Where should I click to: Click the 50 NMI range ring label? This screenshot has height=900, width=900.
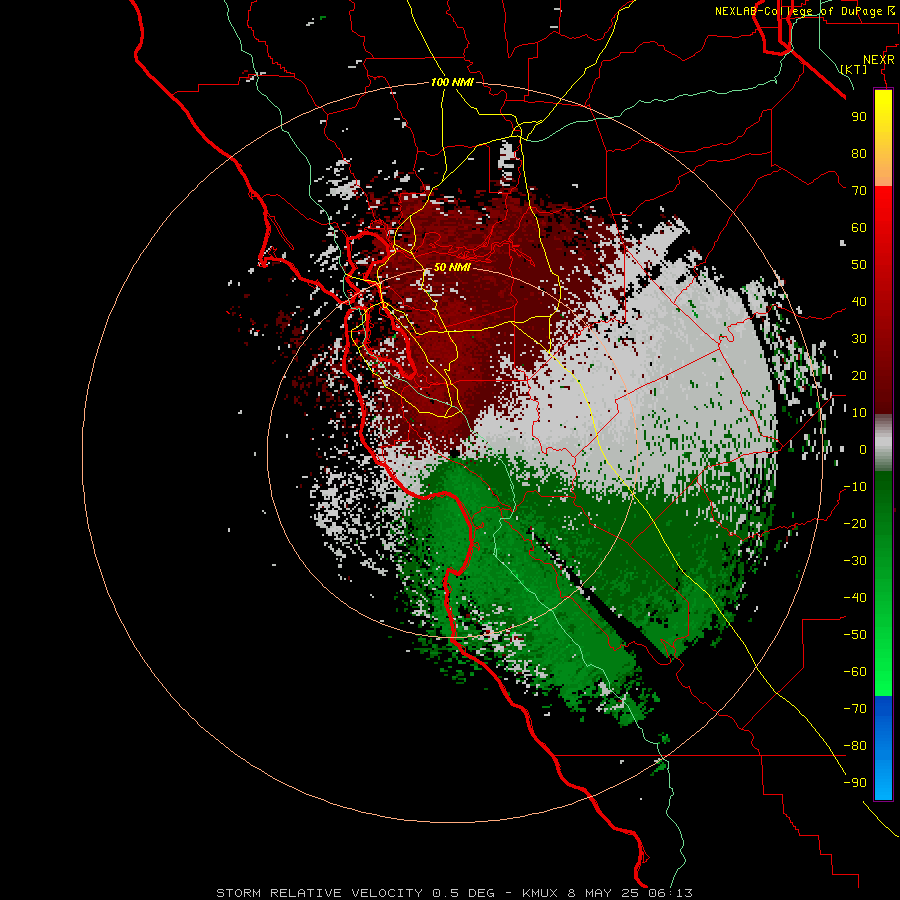click(x=452, y=267)
